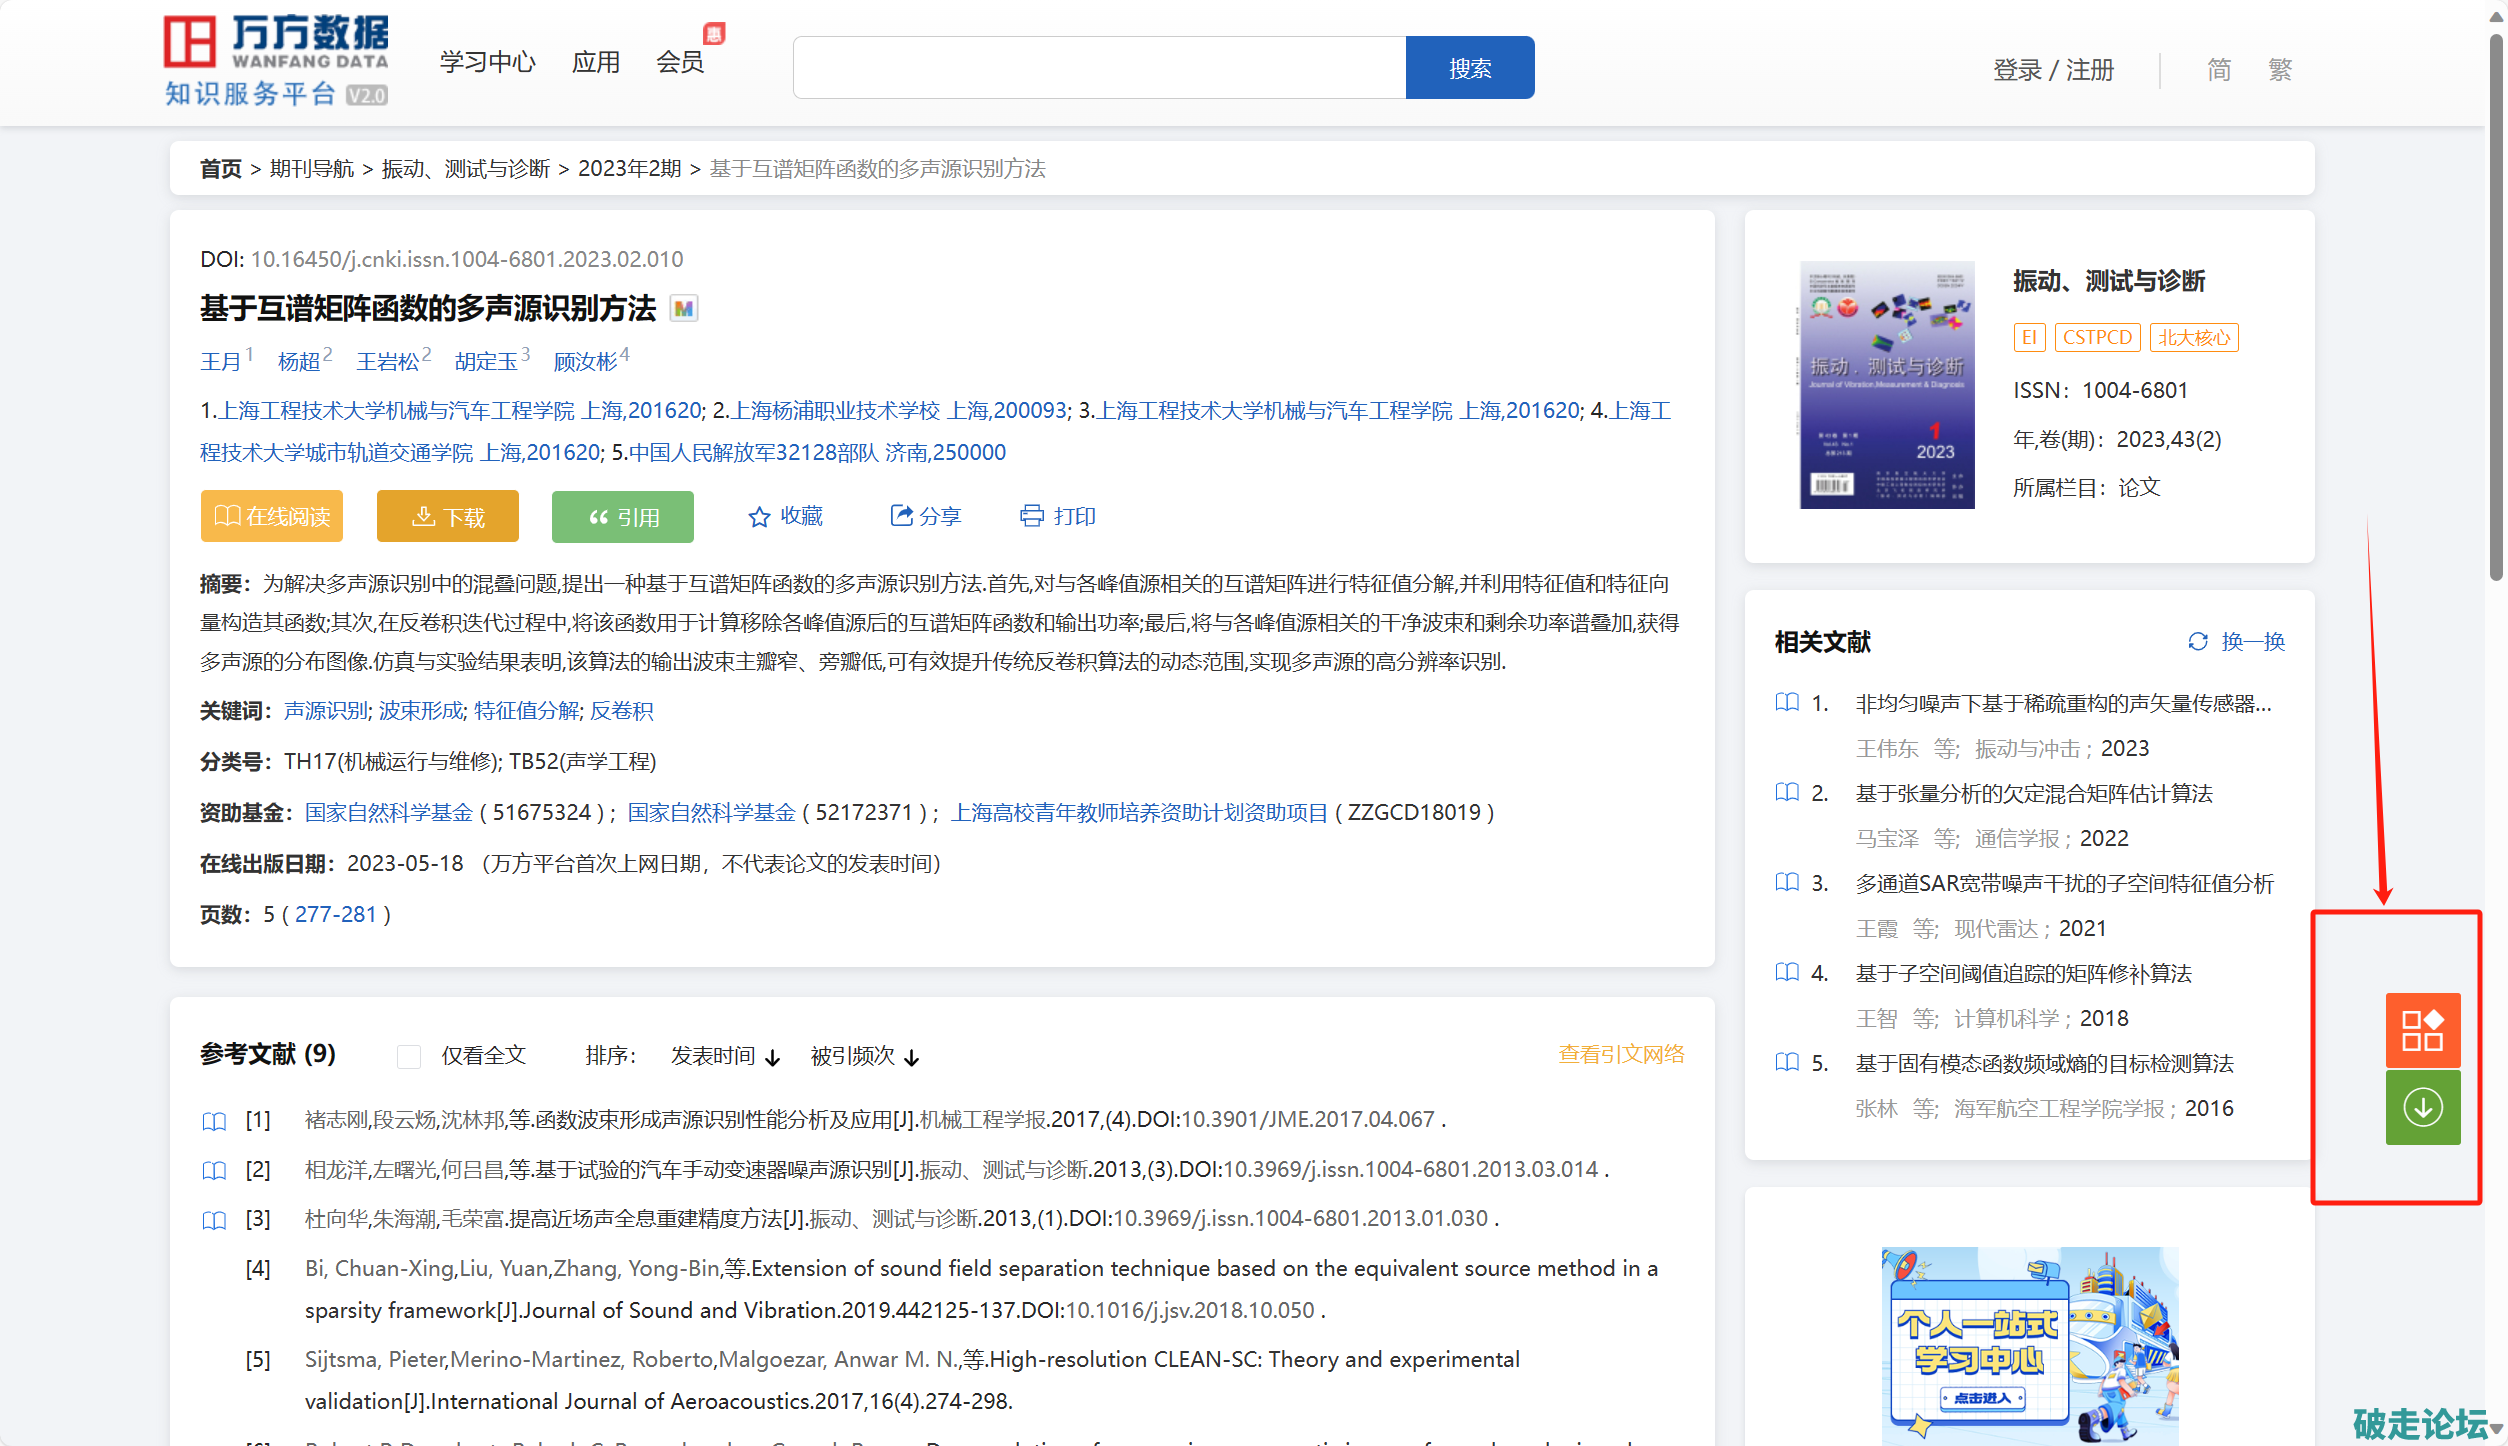Click the 打印 printer icon

(x=1031, y=516)
